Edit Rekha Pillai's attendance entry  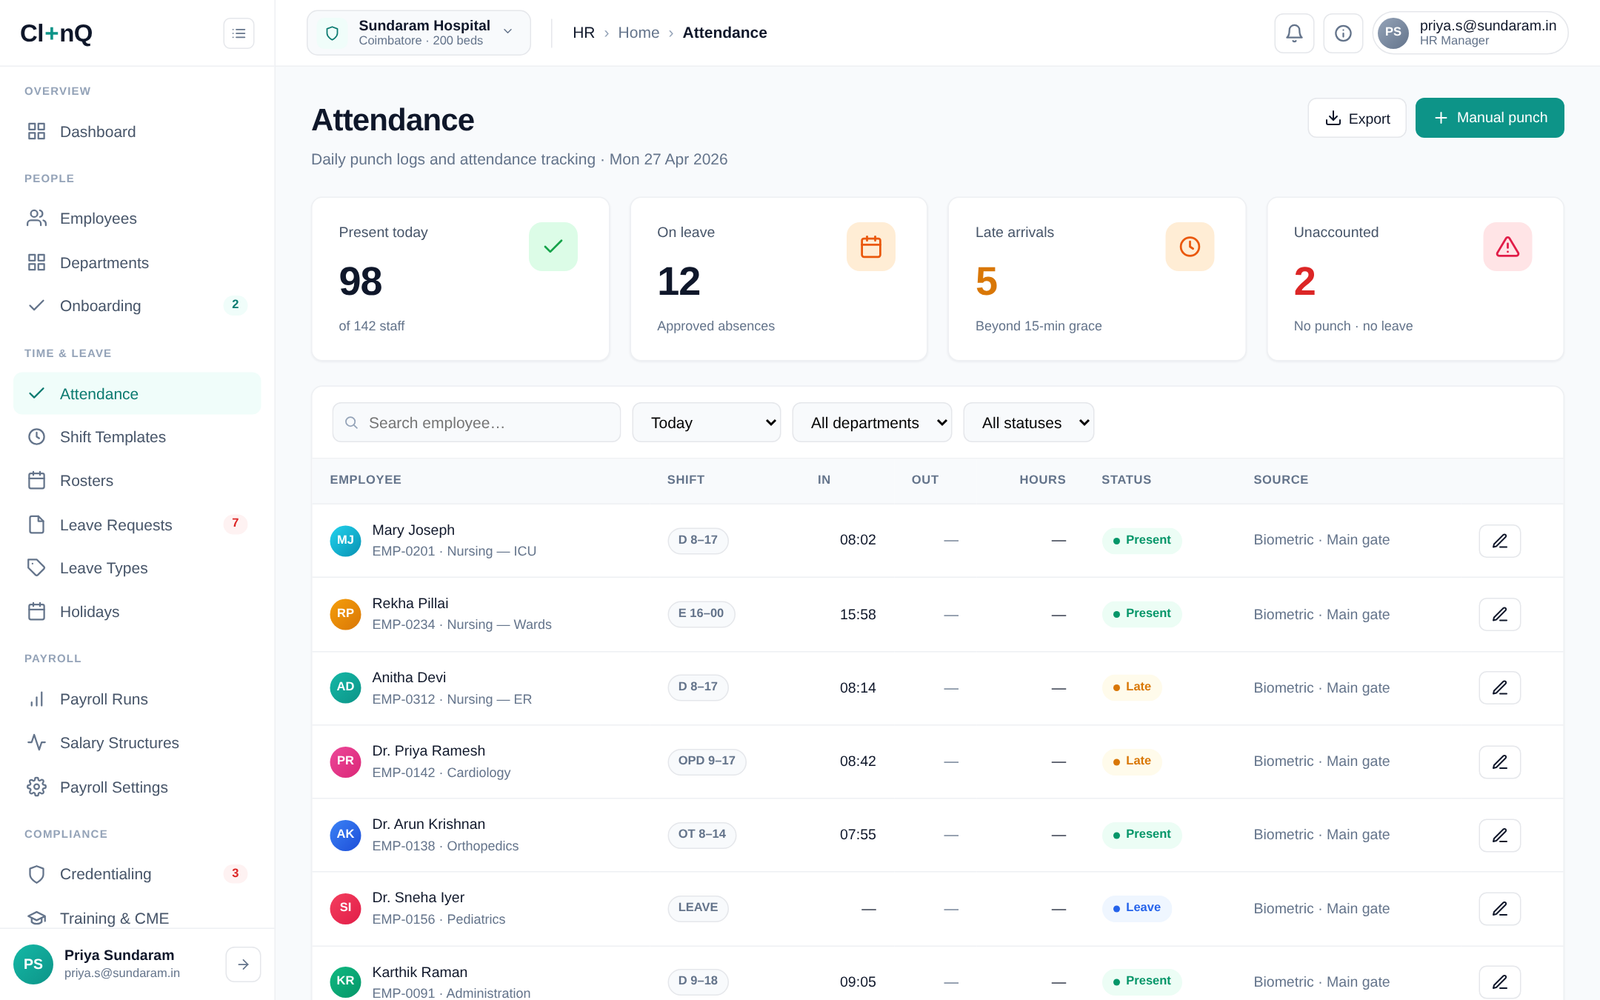[x=1500, y=614]
